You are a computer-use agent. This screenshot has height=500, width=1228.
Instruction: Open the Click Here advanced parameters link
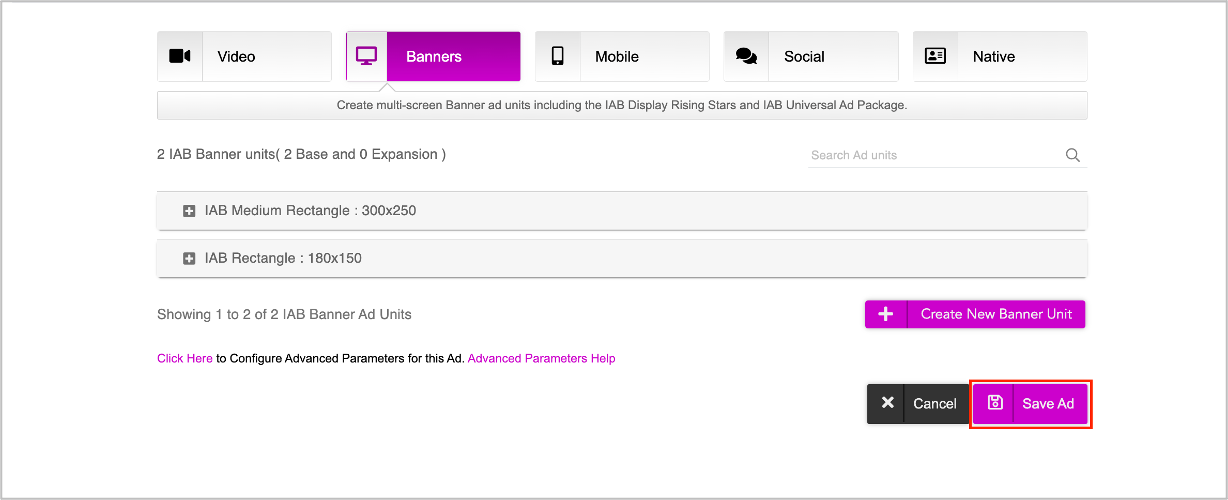pyautogui.click(x=185, y=358)
